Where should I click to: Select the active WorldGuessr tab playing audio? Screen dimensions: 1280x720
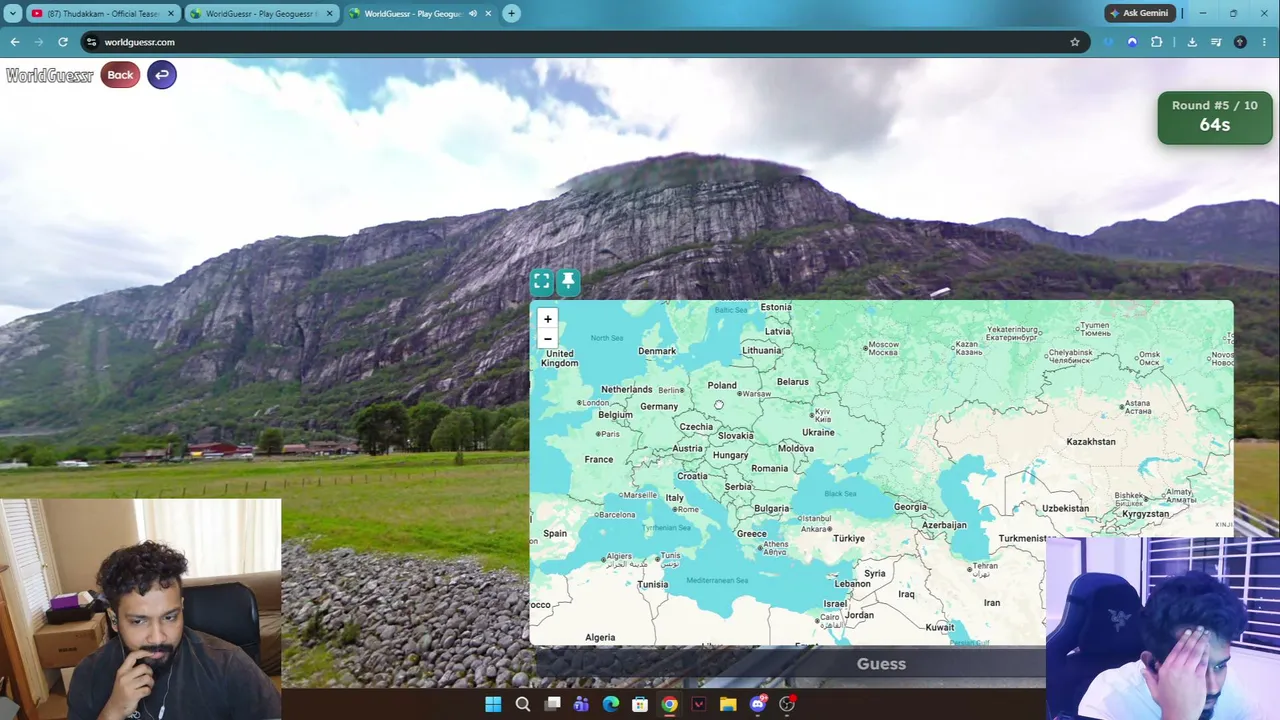coord(421,14)
